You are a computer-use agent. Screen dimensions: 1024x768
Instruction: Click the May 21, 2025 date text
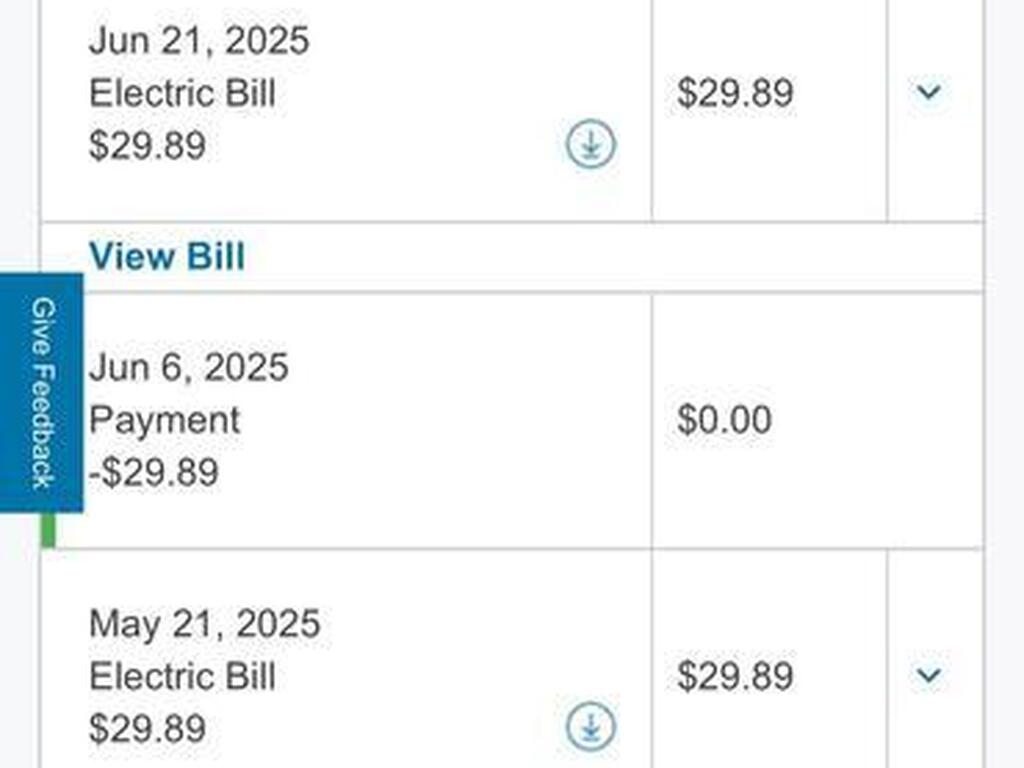point(204,624)
